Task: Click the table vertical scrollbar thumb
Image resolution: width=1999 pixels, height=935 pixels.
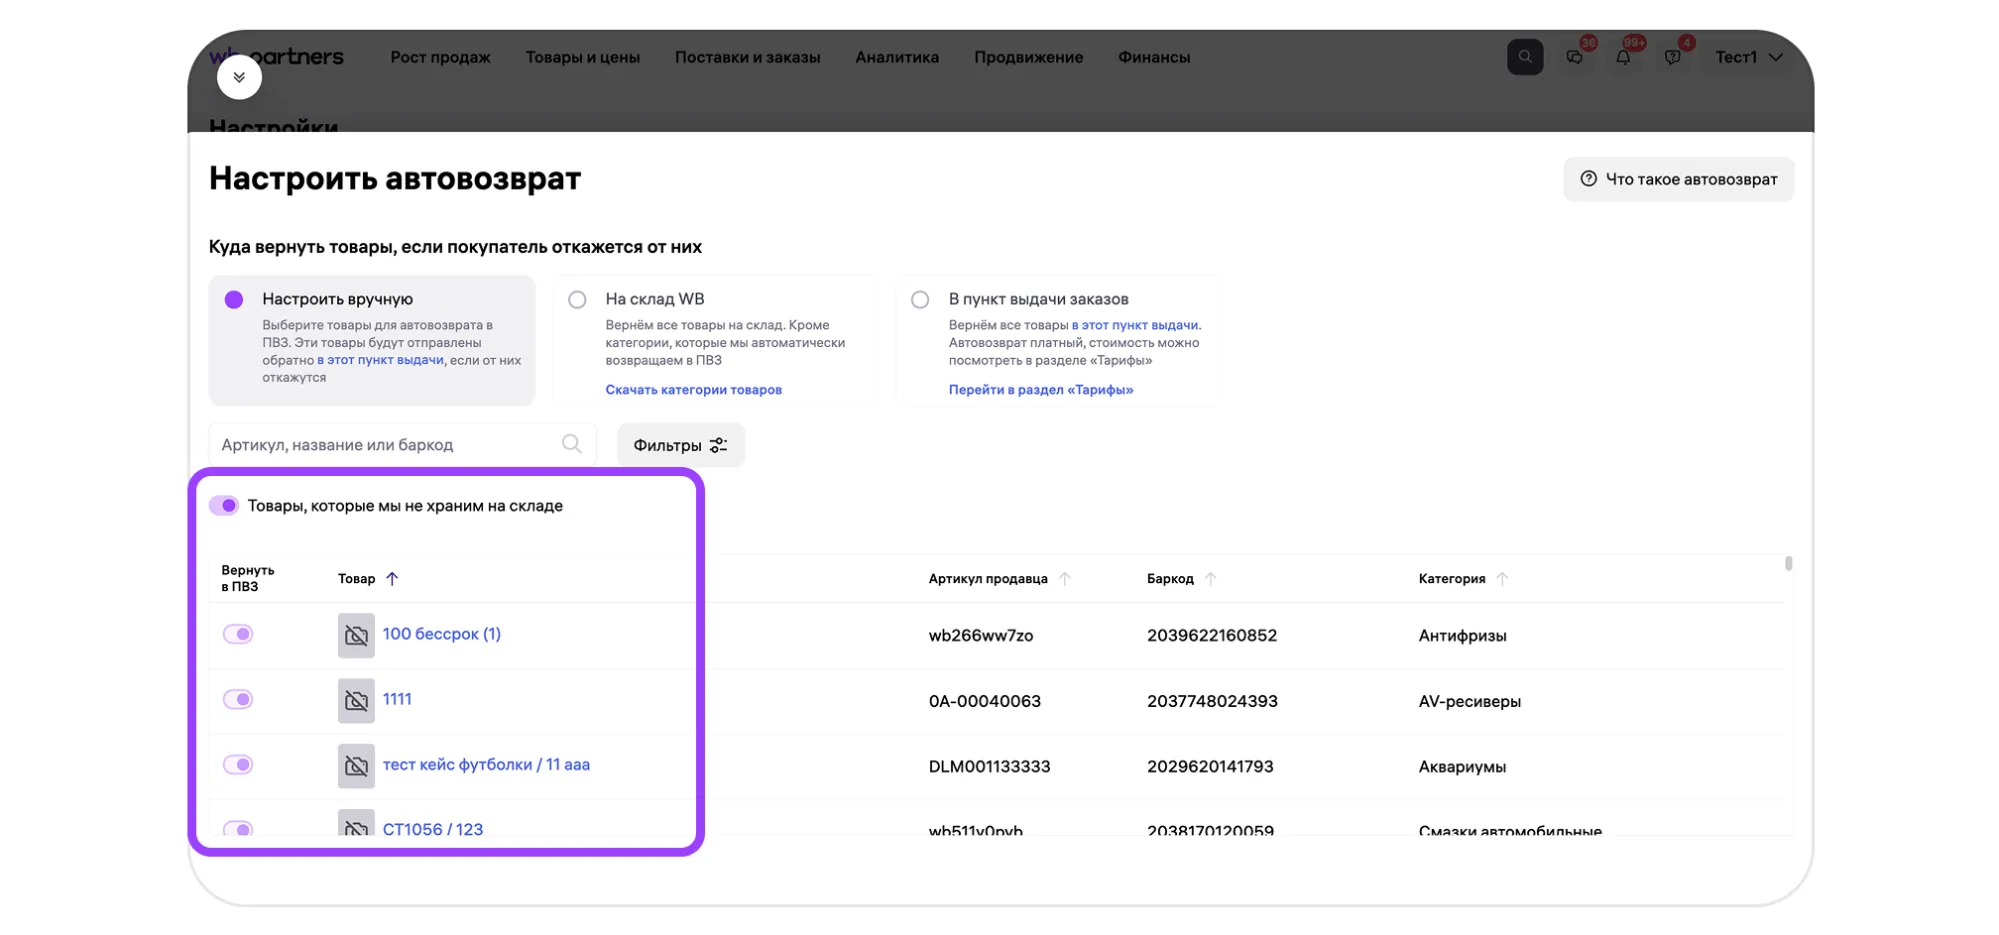Action: (x=1788, y=564)
